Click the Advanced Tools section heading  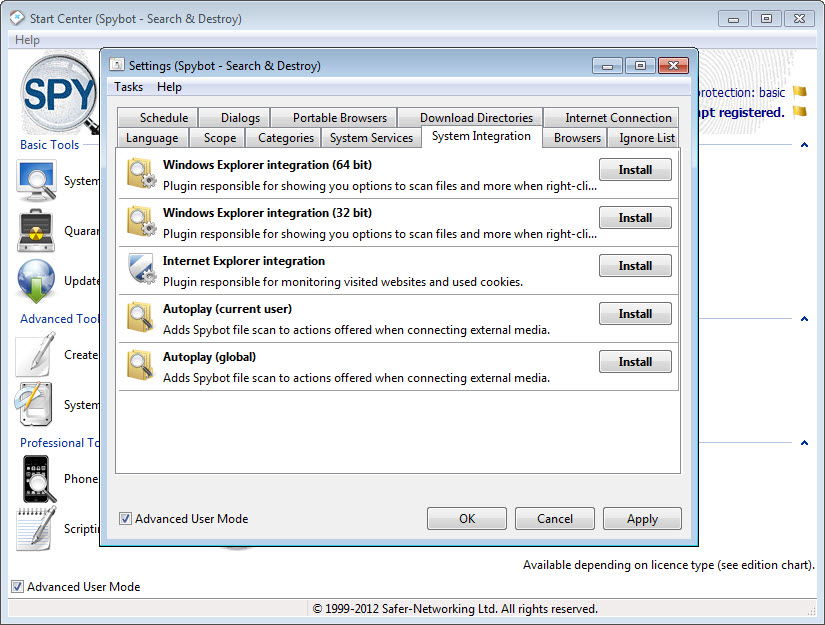59,319
